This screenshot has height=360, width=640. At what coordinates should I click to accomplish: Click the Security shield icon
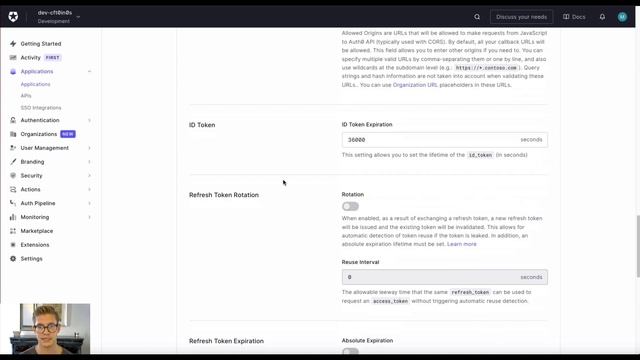tap(13, 176)
